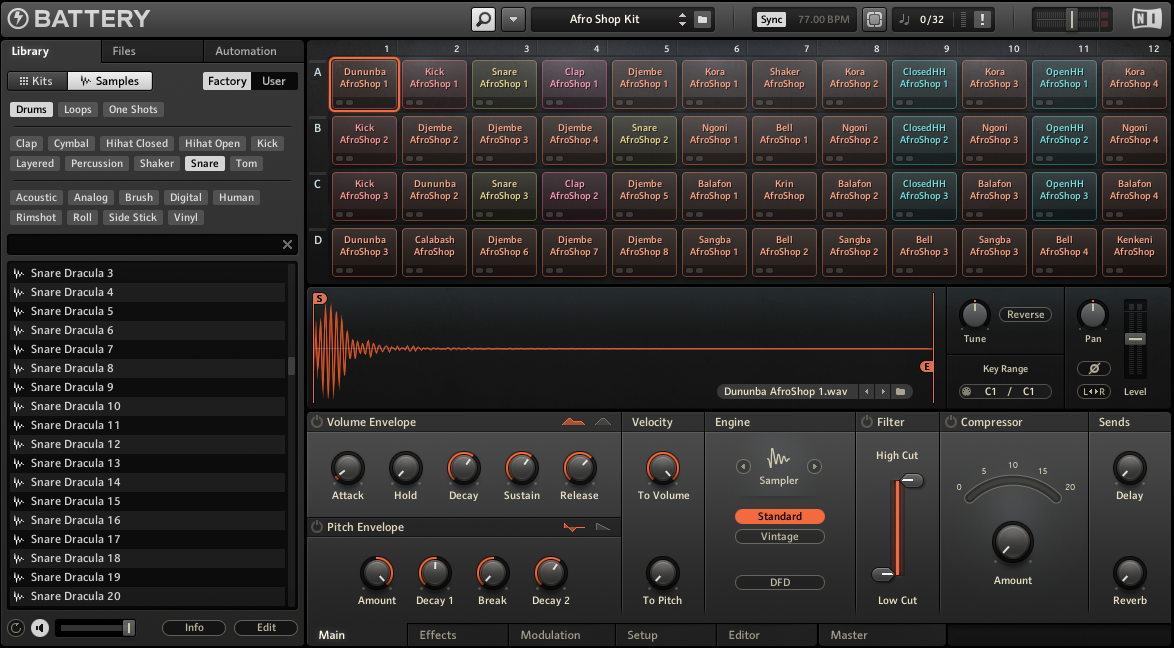
Task: Select the Hihat Closed tag filter
Action: coord(137,143)
